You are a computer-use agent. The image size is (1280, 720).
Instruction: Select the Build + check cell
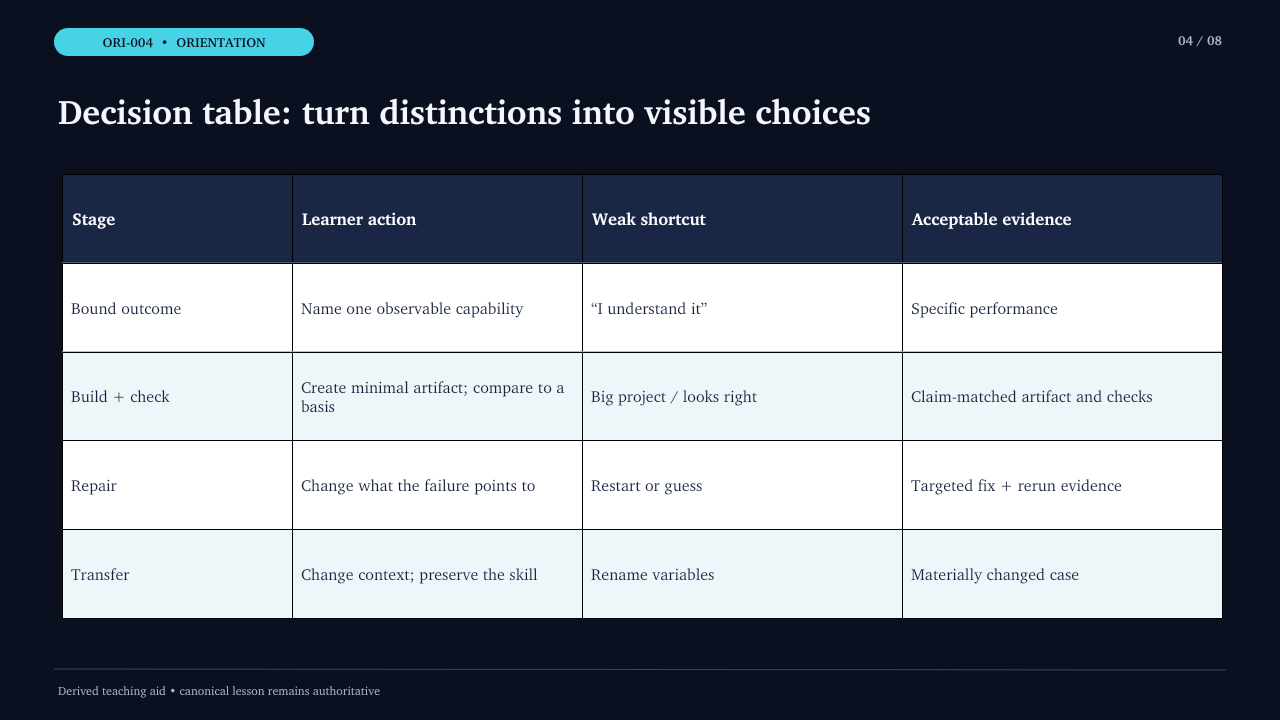click(x=178, y=396)
